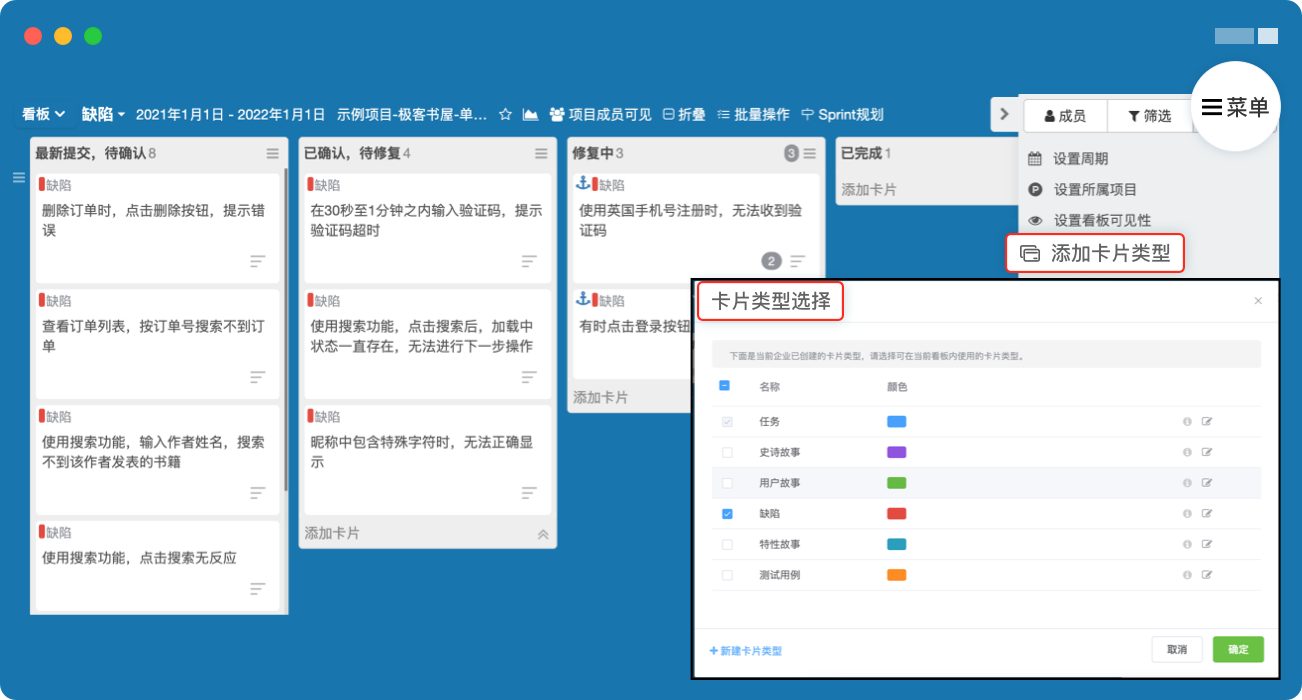
Task: Click the green 确定 button
Action: [1238, 650]
